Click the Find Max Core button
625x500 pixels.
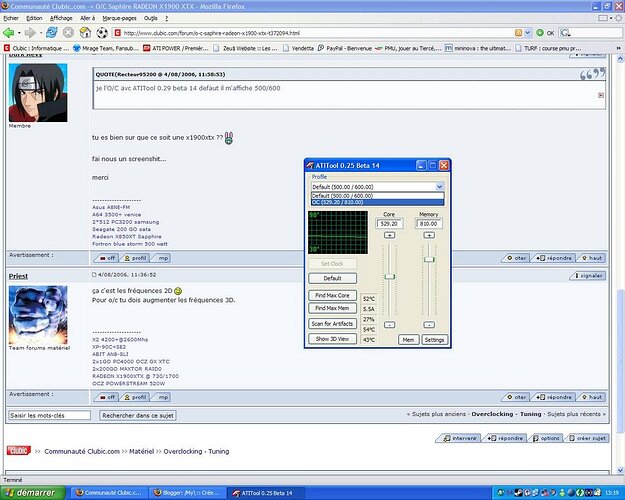pos(332,296)
